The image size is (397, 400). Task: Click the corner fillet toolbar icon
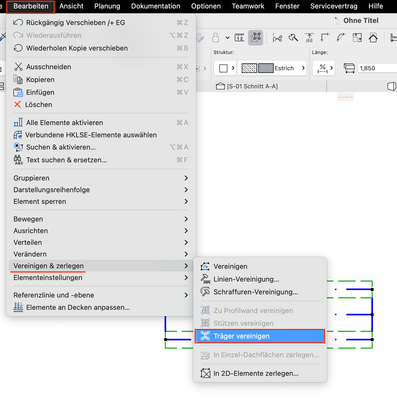click(x=325, y=37)
